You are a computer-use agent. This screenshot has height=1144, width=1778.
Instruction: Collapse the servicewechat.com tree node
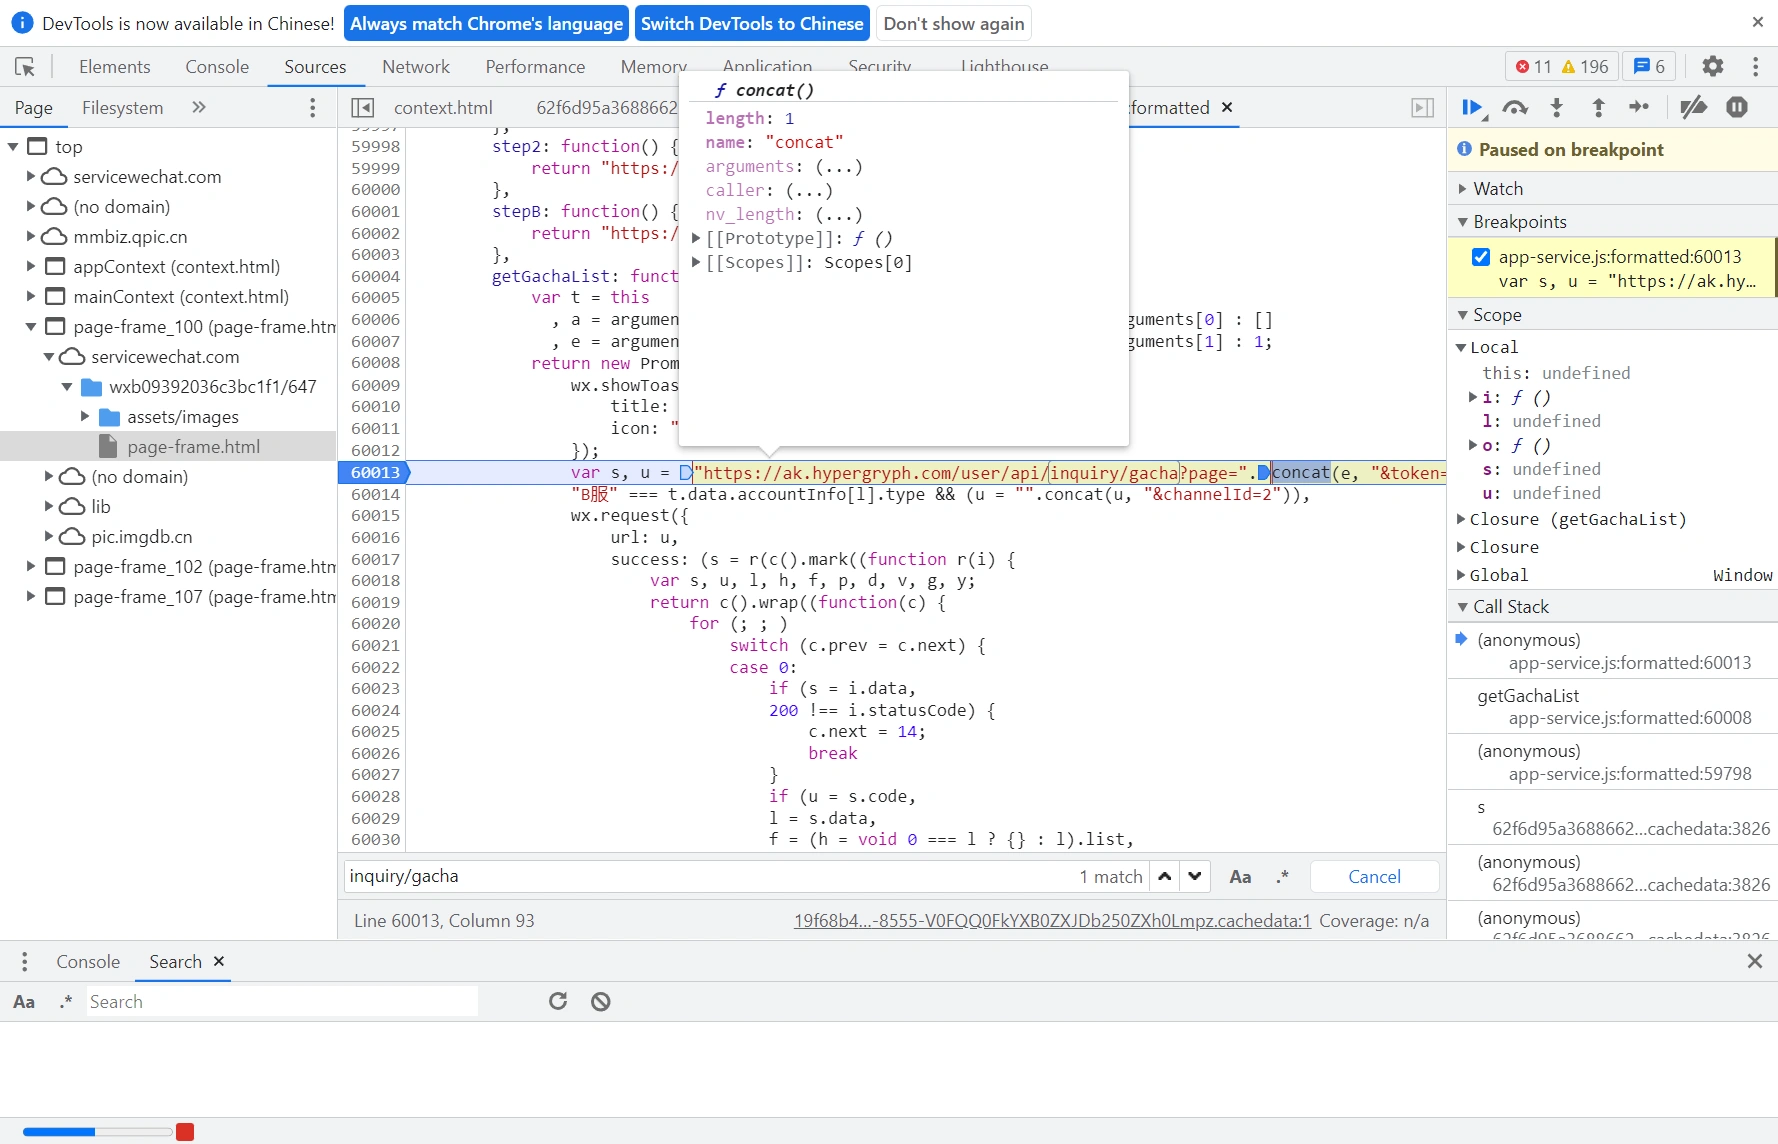click(x=49, y=357)
